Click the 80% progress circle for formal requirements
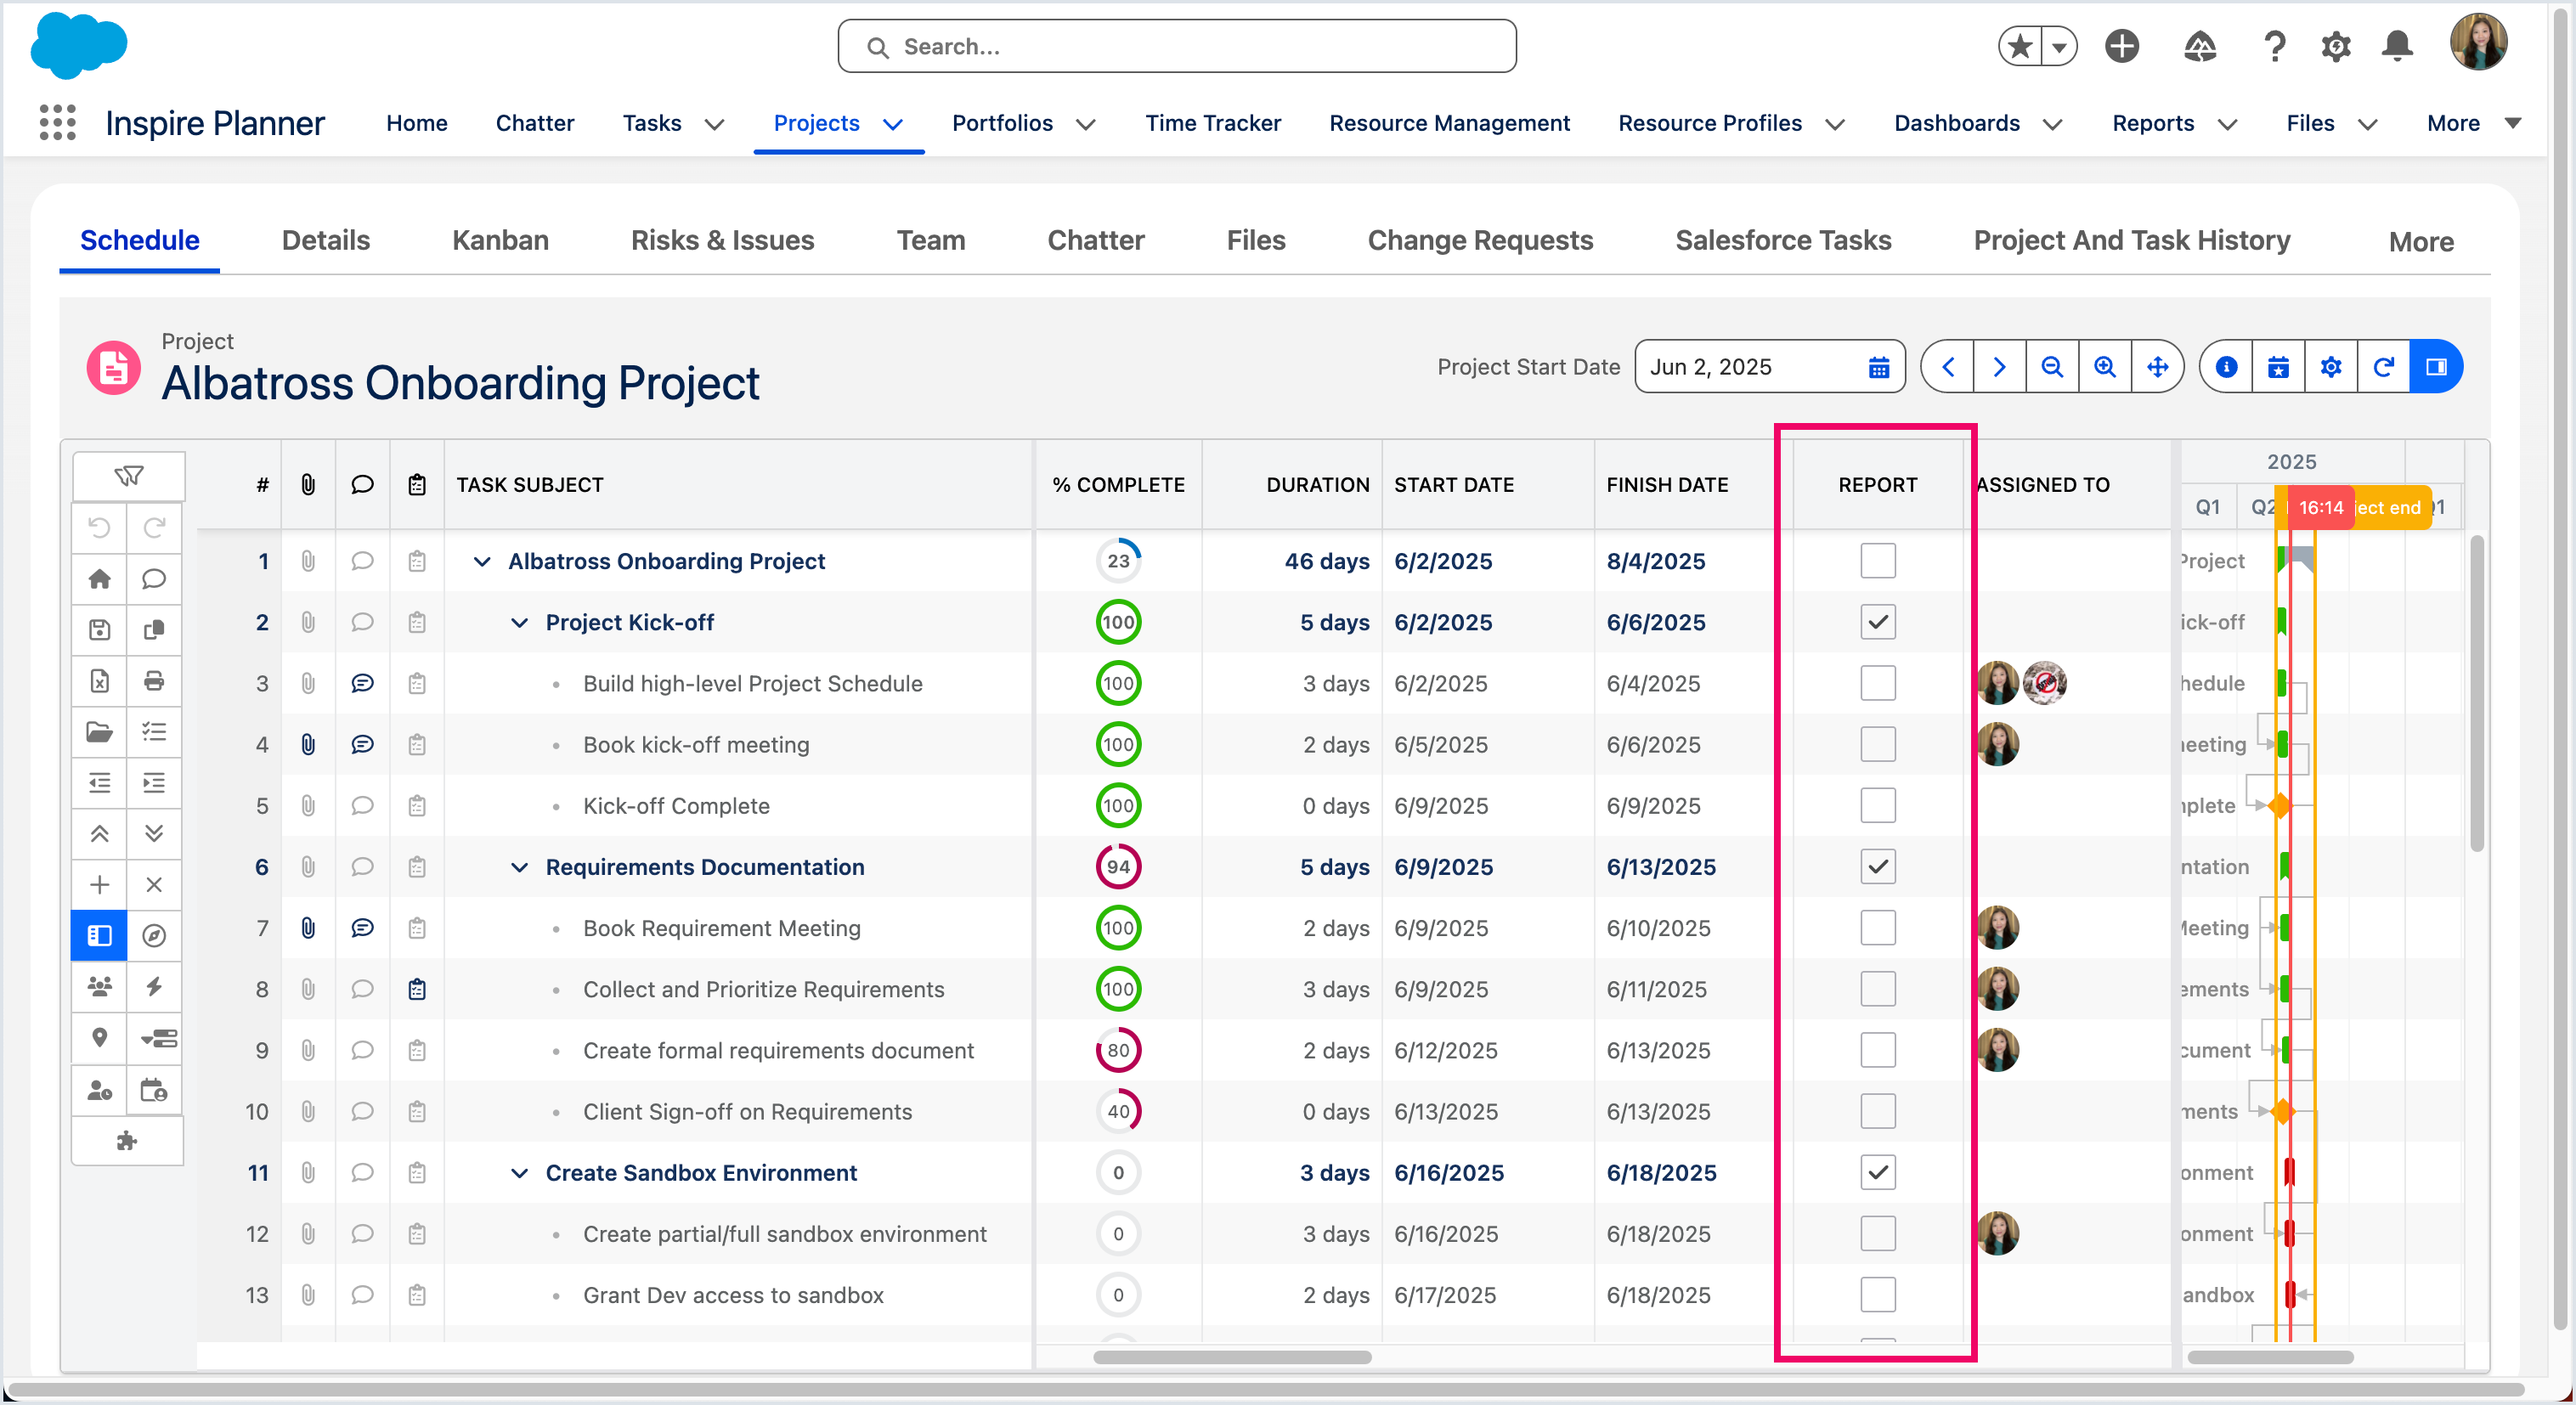Image resolution: width=2576 pixels, height=1405 pixels. coord(1118,1051)
